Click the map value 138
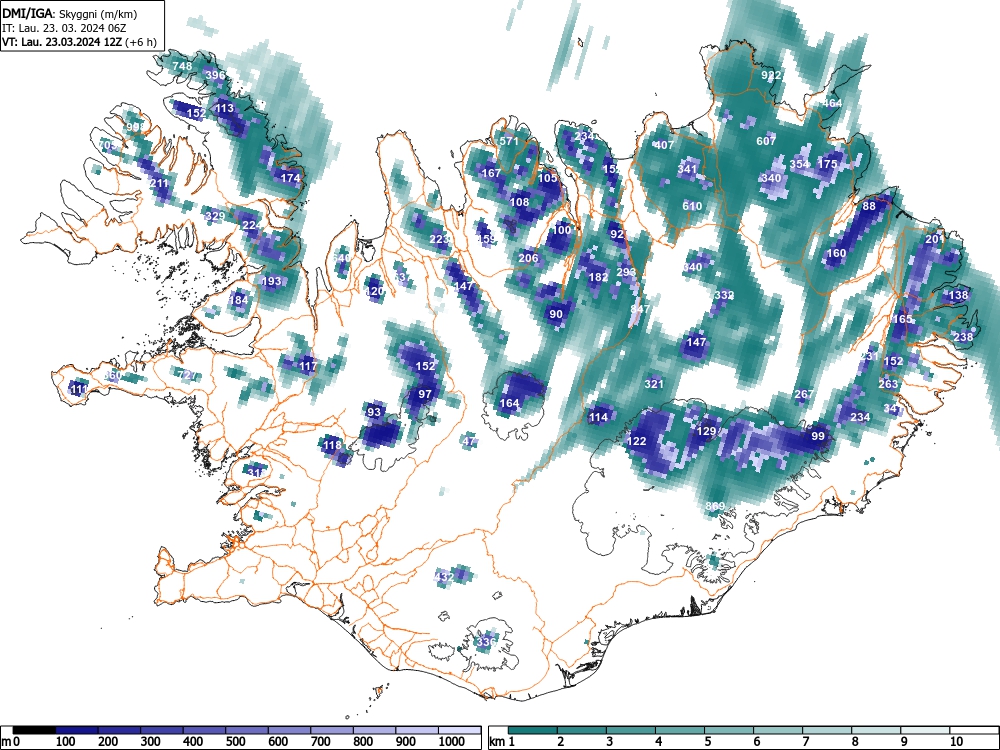 coord(959,295)
